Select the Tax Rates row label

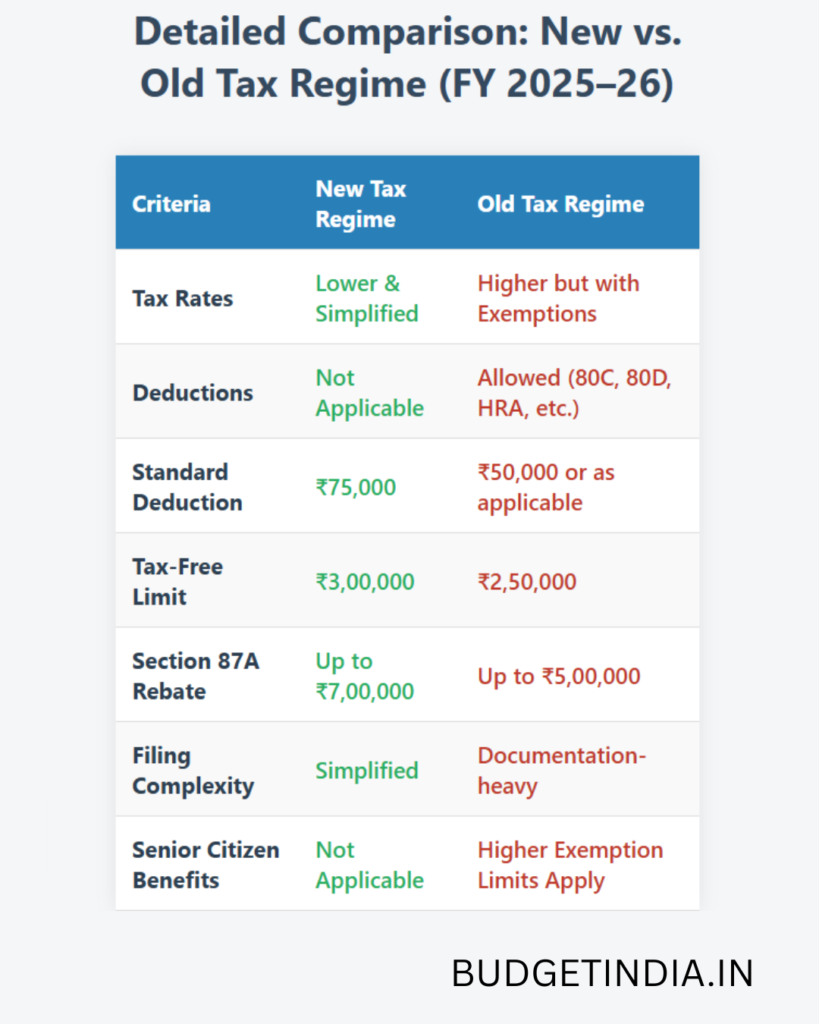(182, 298)
